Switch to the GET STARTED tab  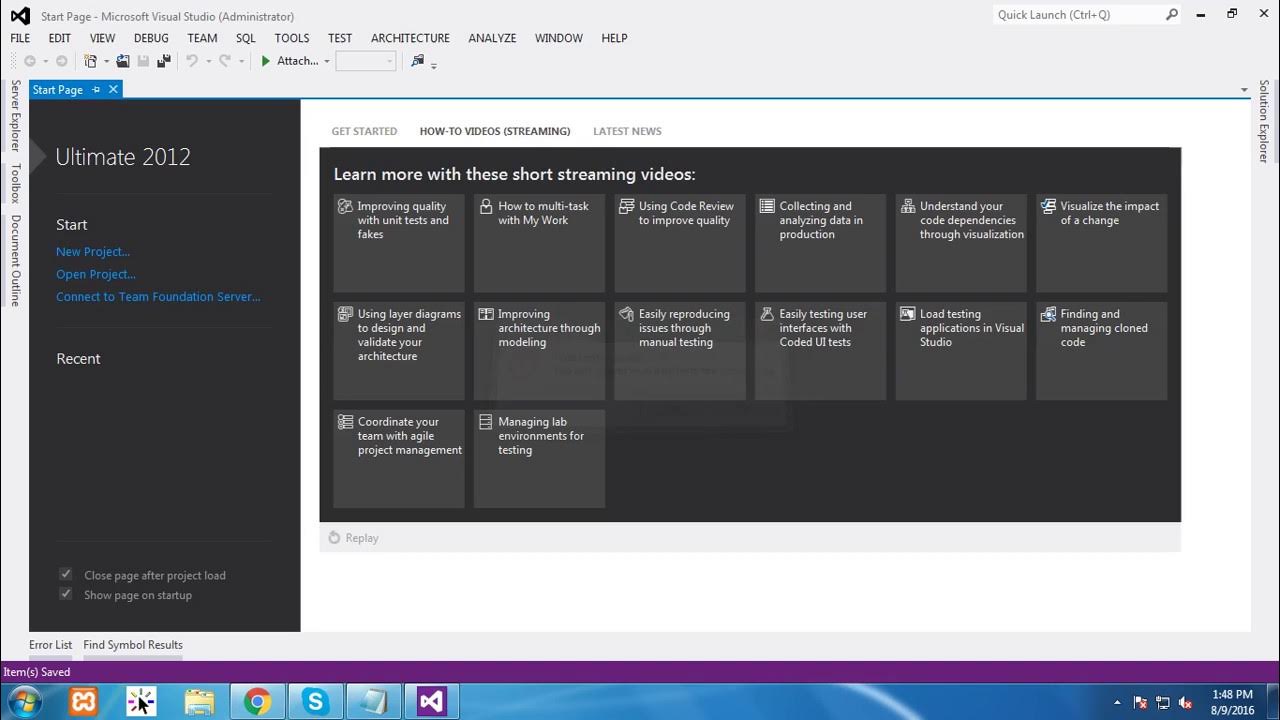click(364, 131)
